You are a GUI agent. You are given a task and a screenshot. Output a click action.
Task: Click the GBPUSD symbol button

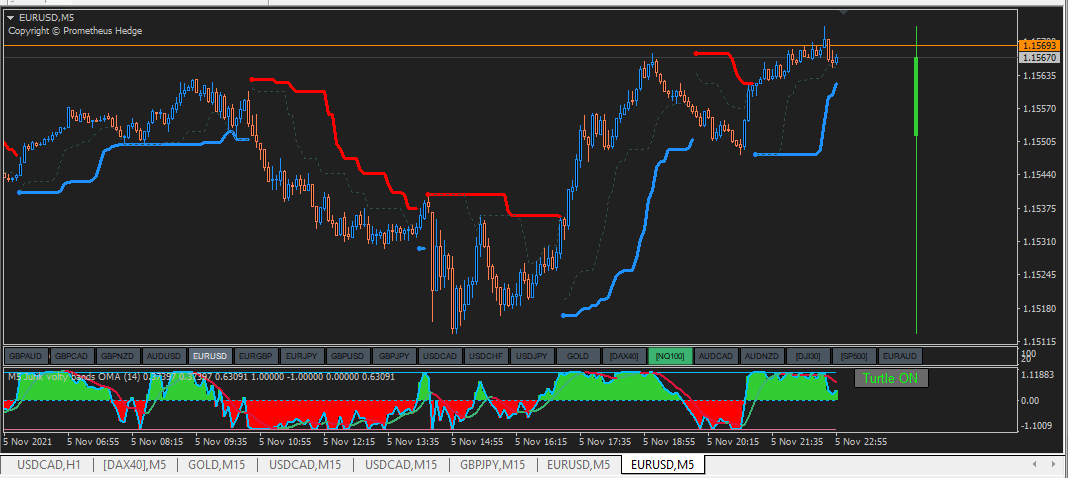tap(348, 356)
